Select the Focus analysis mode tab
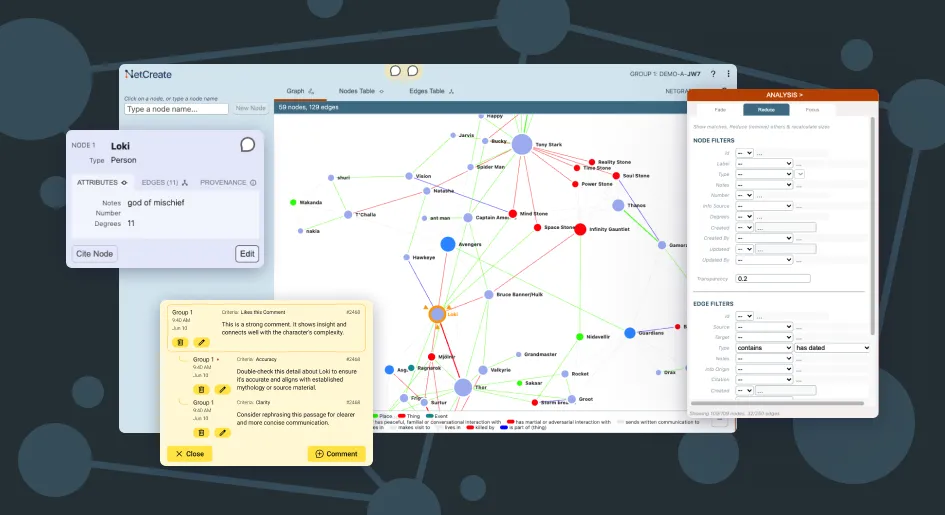945x515 pixels. pyautogui.click(x=812, y=110)
